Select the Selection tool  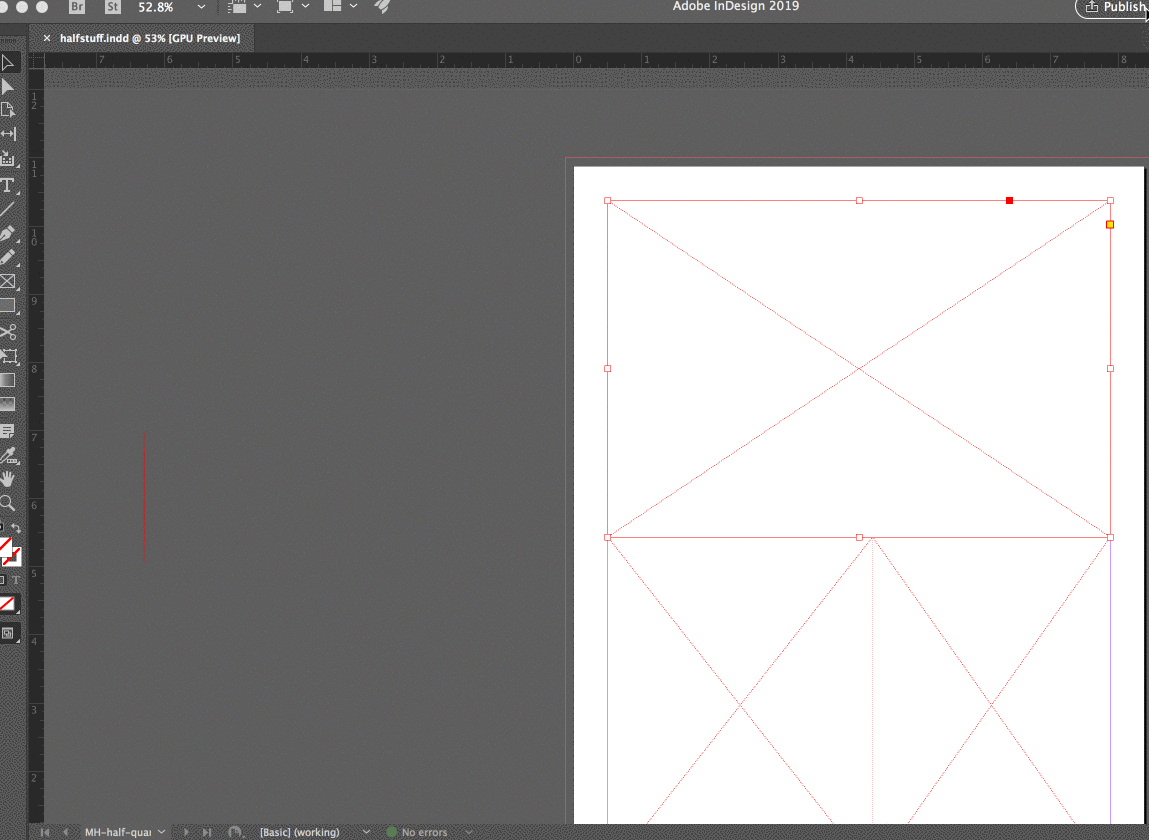(x=11, y=62)
